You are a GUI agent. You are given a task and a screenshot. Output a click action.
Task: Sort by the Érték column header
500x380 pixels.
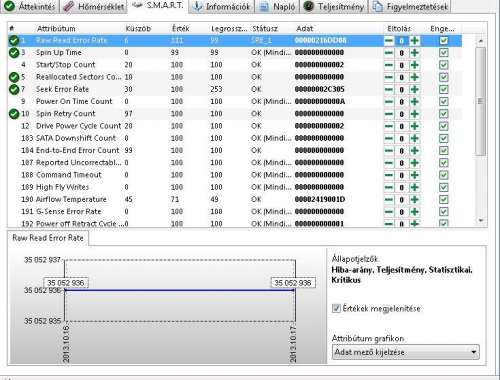point(181,29)
